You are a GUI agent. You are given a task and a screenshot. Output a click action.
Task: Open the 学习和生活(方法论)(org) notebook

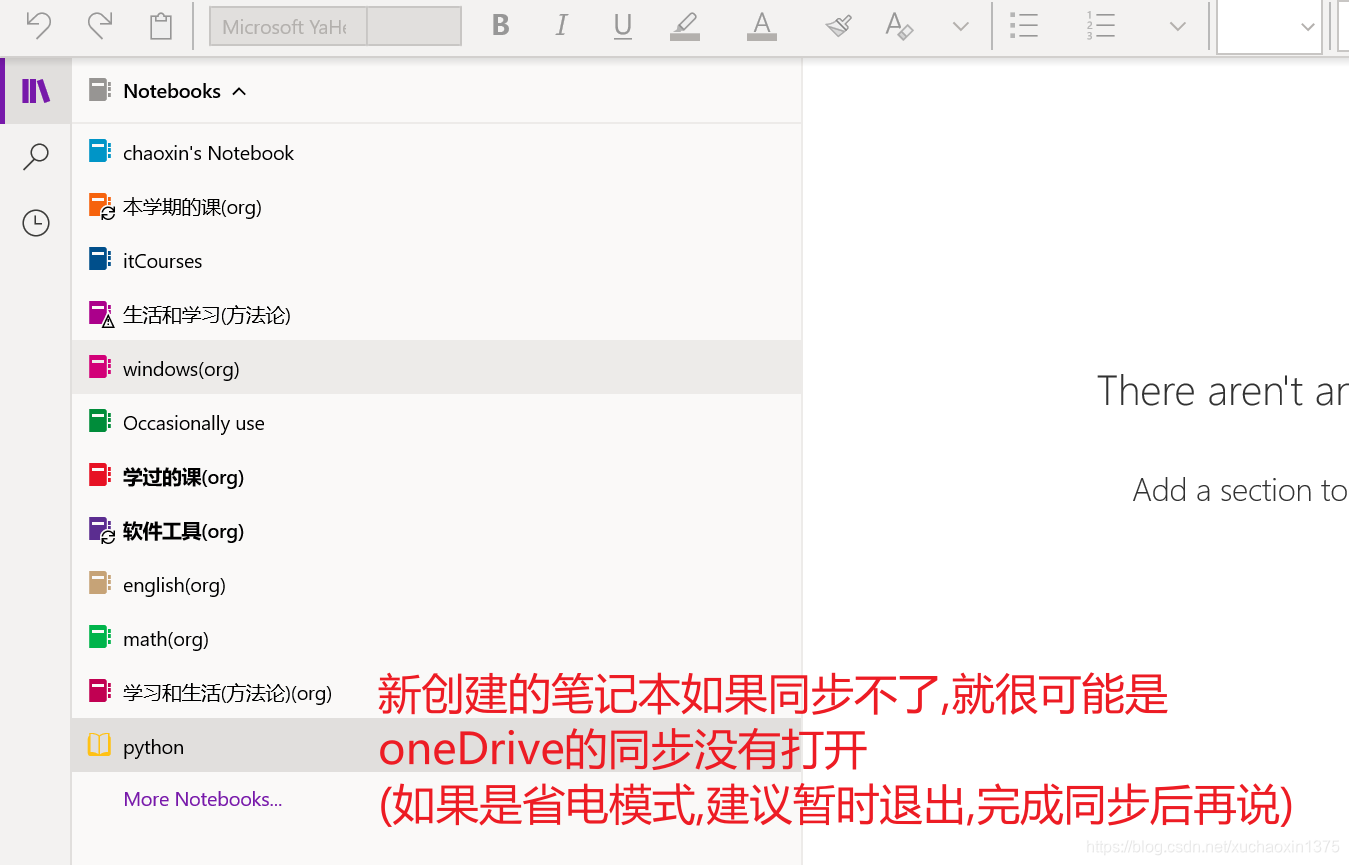pos(437,693)
